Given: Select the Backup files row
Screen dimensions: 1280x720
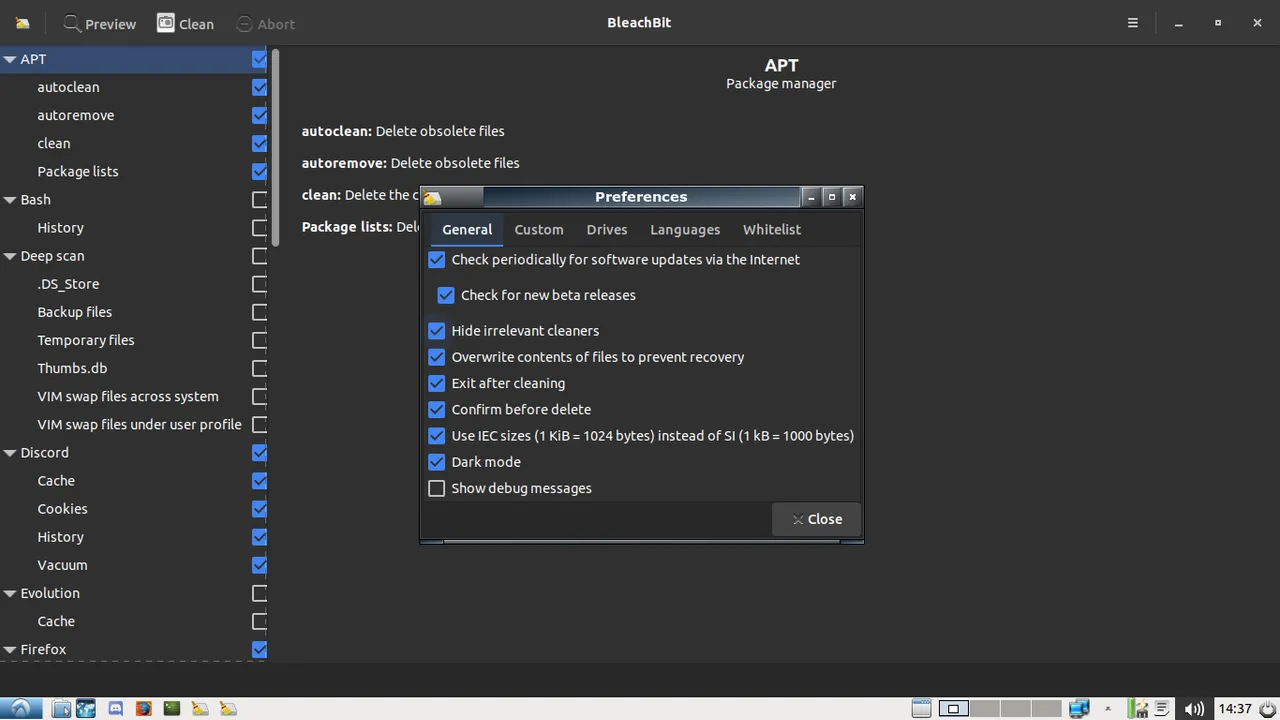Looking at the screenshot, I should (135, 312).
